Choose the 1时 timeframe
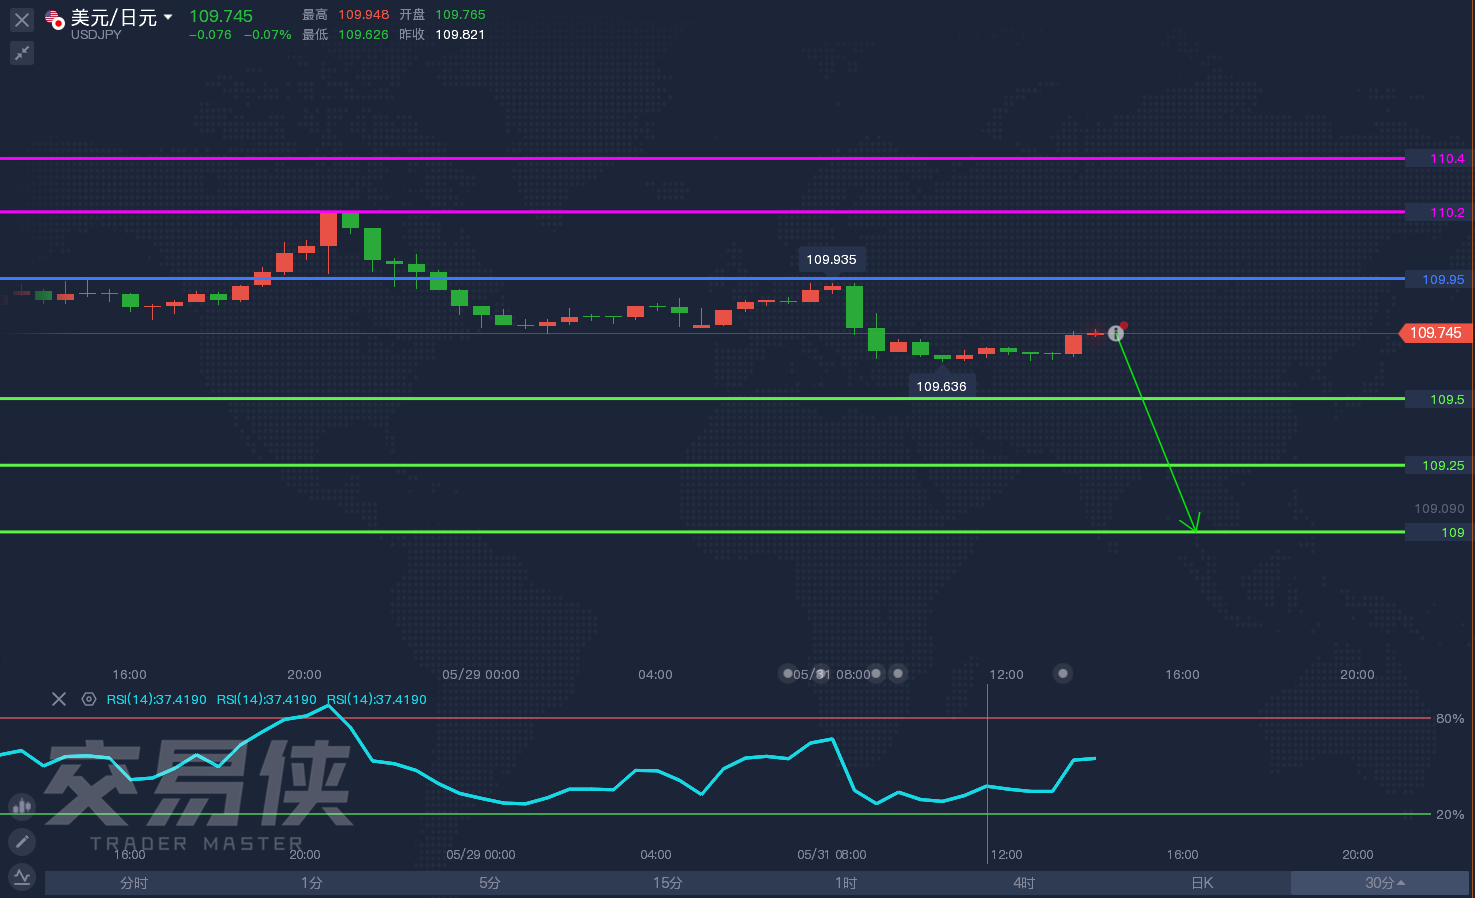 click(846, 883)
